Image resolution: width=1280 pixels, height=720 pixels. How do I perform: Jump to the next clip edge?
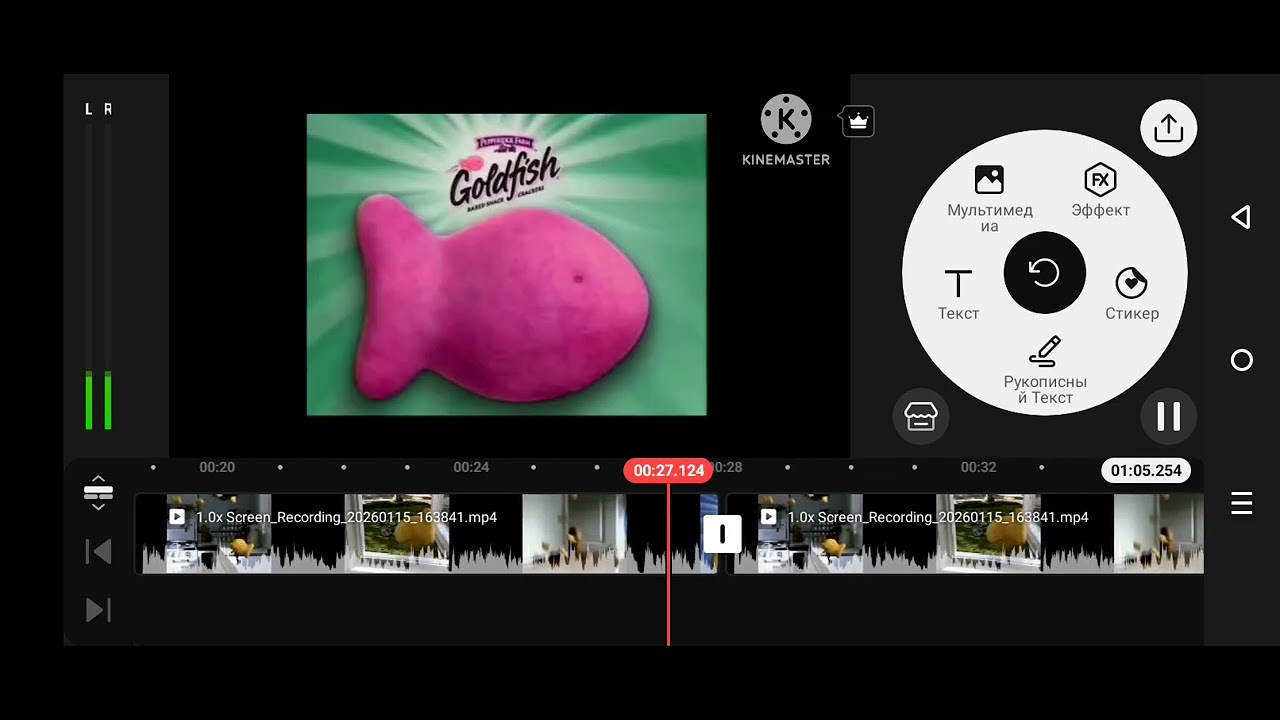tap(98, 610)
